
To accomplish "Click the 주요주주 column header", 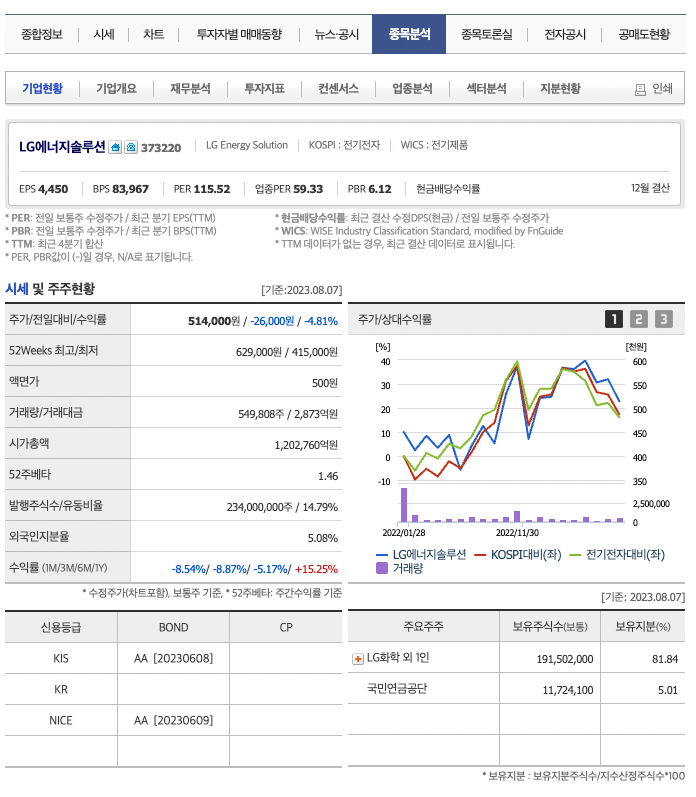I will [x=423, y=626].
